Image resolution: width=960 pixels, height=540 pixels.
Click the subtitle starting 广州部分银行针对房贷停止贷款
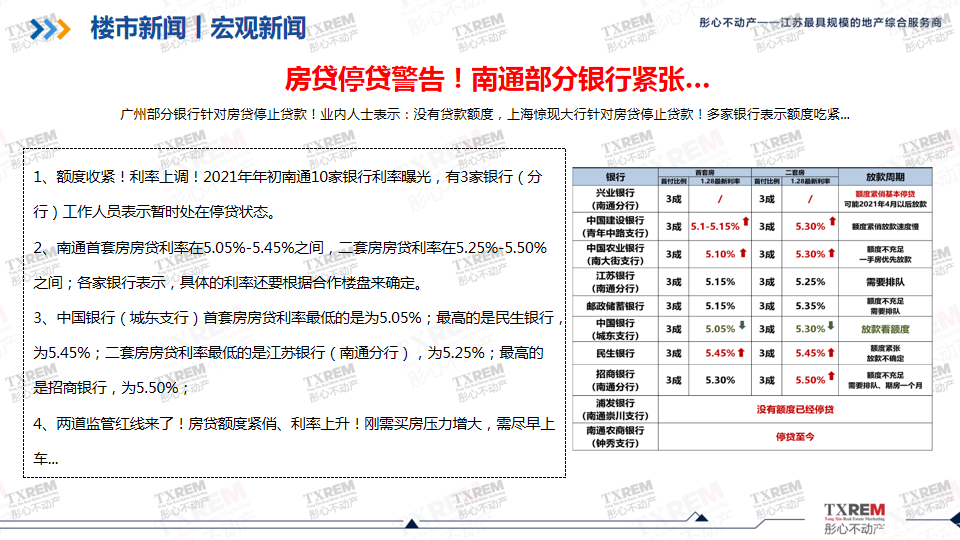point(485,114)
